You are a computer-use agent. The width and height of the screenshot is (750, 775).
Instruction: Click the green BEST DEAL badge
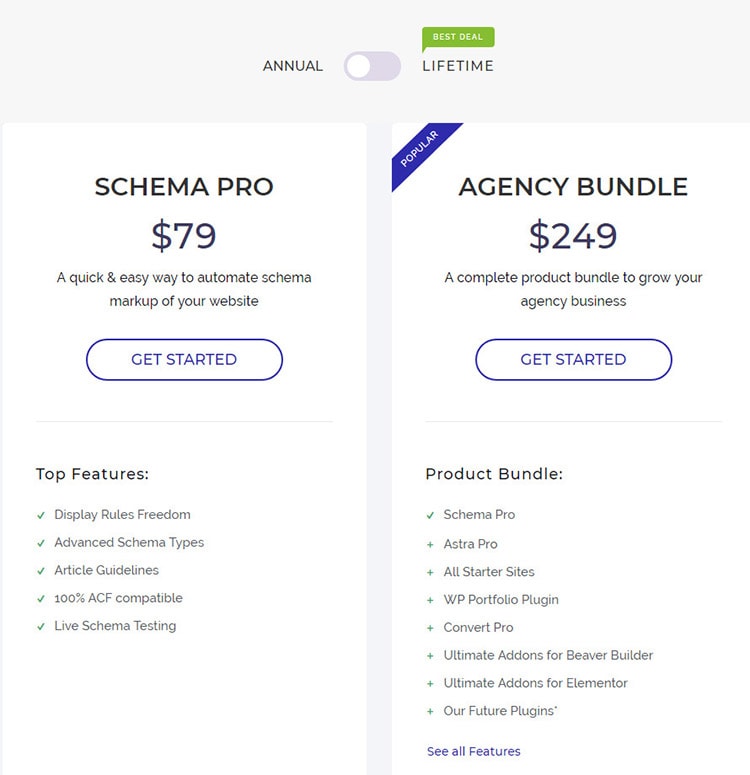coord(458,37)
